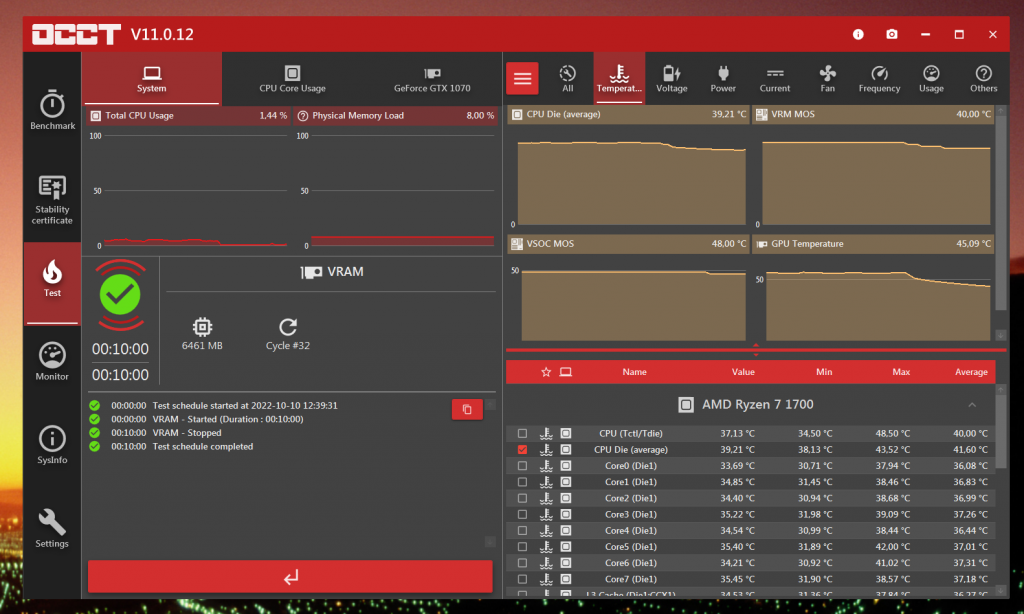Select the Temperature sensors tab

tap(619, 79)
